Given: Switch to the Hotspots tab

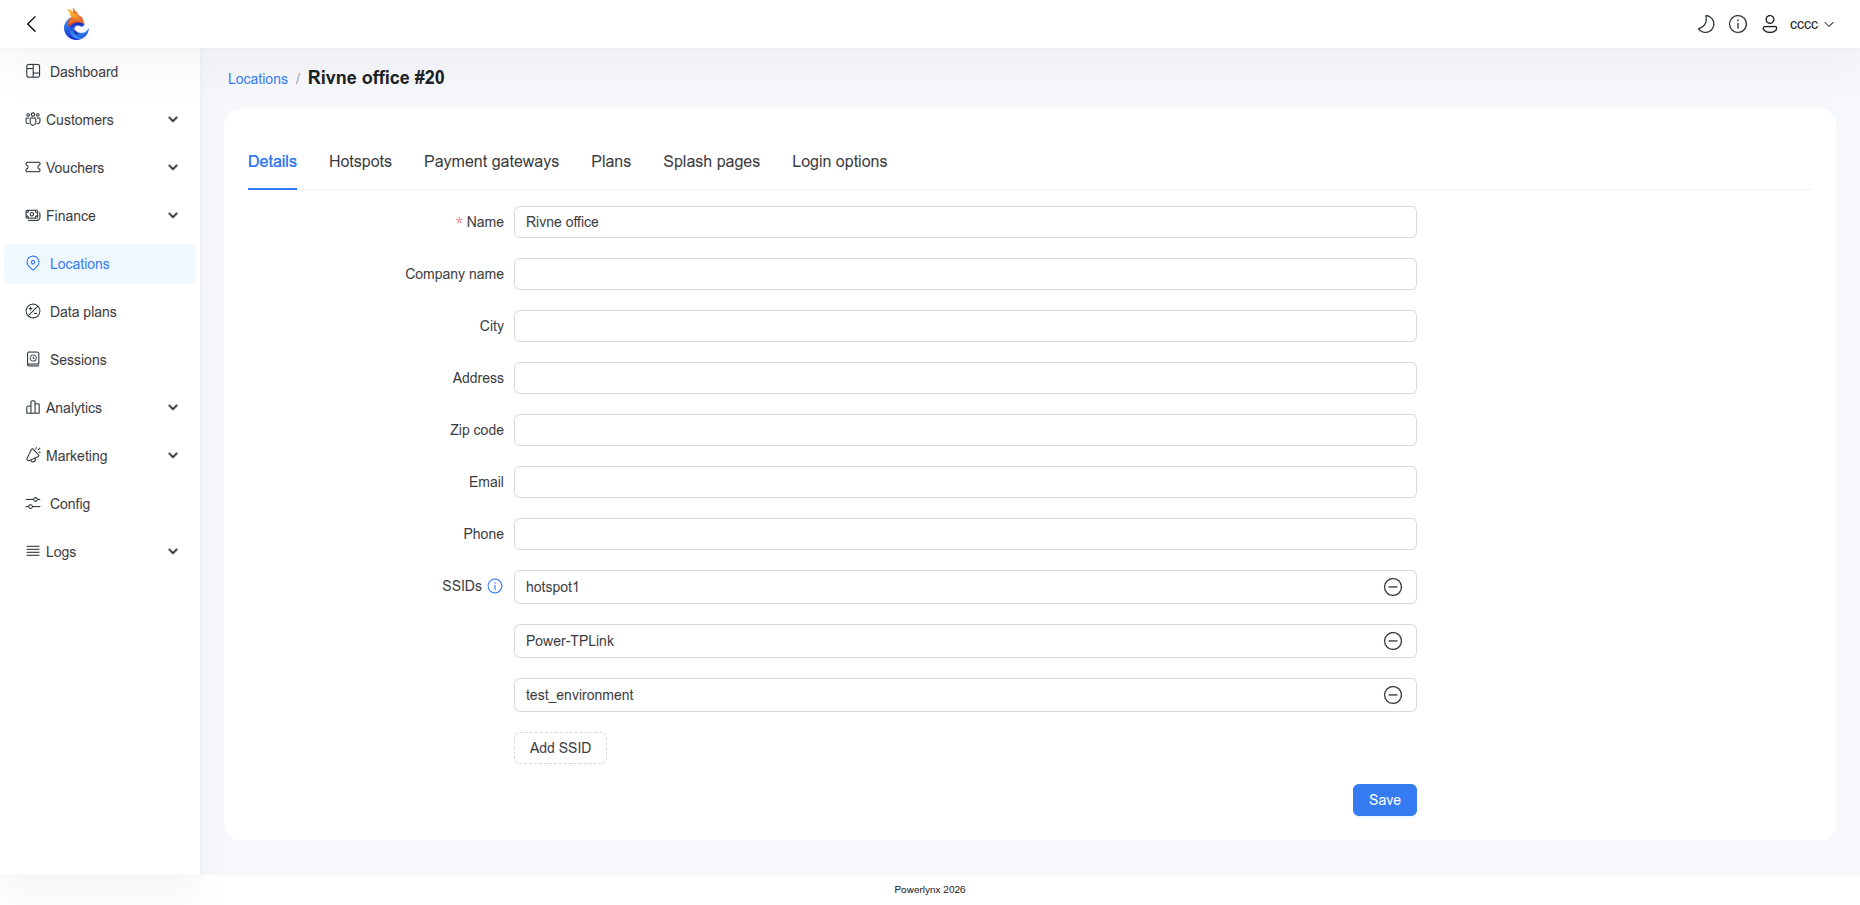Looking at the screenshot, I should (x=360, y=161).
